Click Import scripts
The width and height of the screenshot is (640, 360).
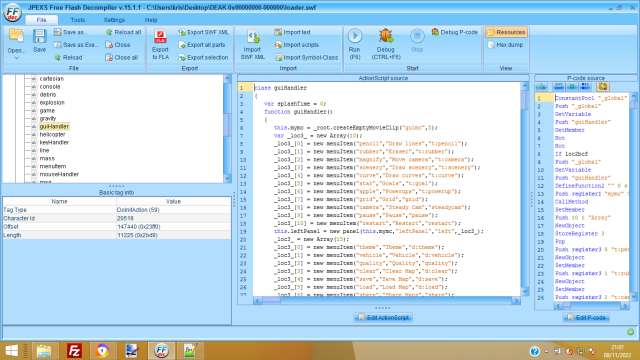(x=297, y=45)
